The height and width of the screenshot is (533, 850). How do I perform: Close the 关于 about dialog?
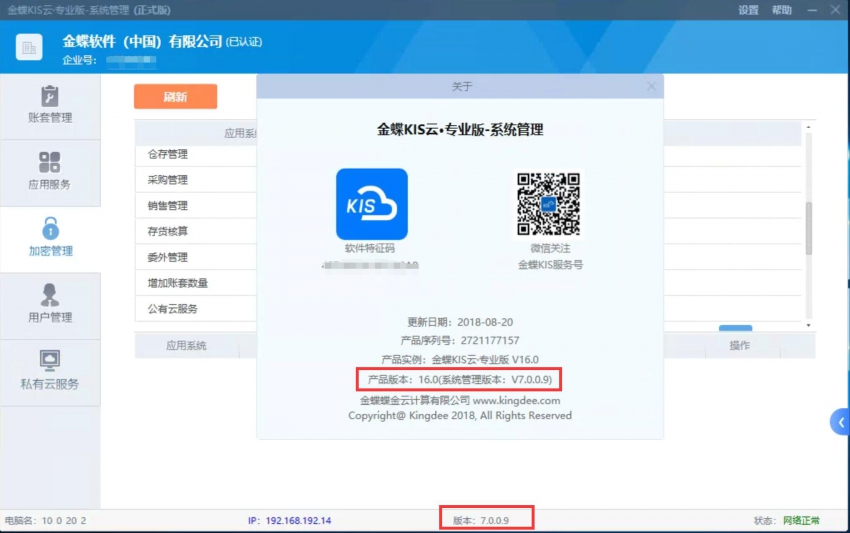651,87
